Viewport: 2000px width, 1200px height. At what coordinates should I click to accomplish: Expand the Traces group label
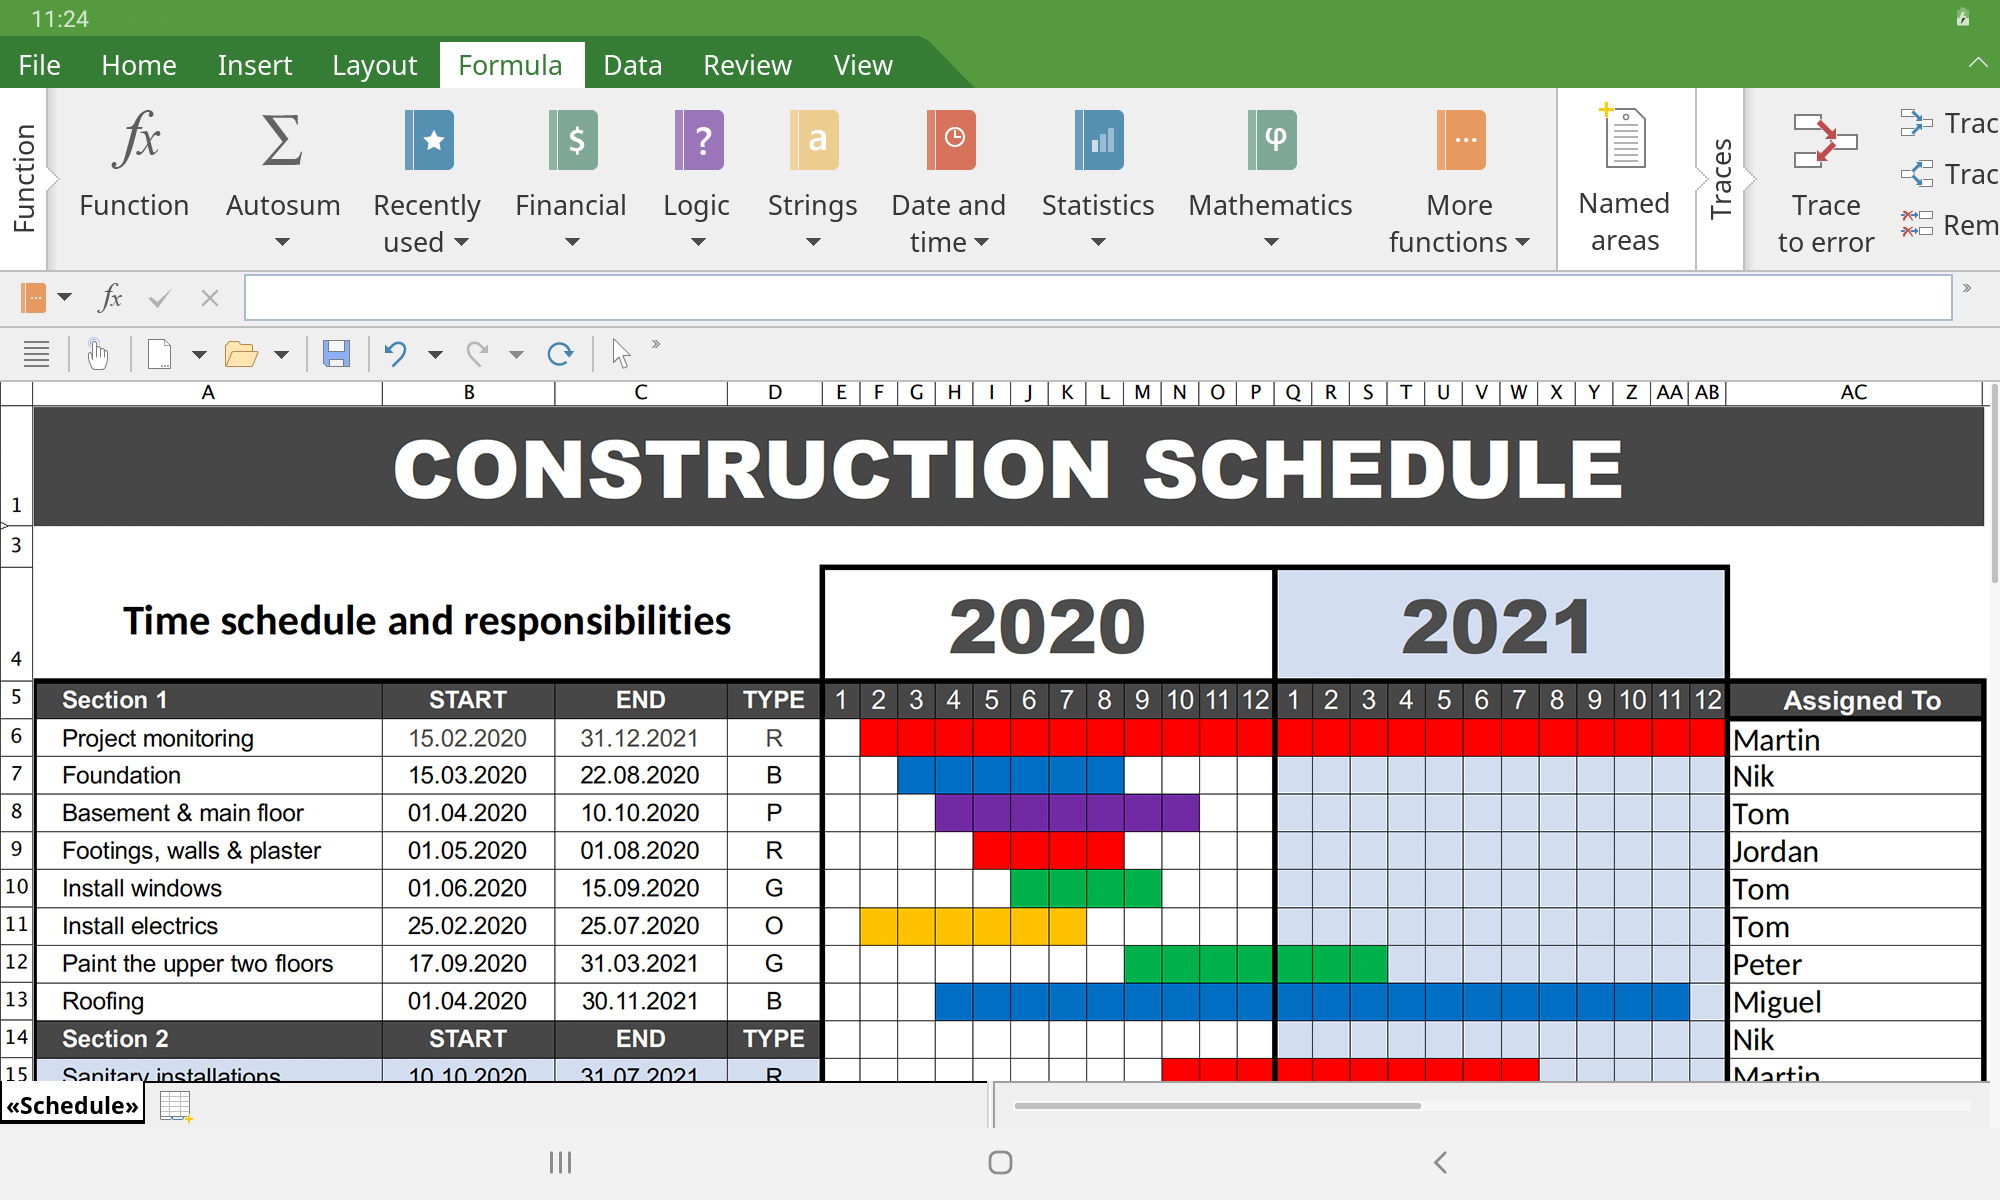coord(1721,179)
